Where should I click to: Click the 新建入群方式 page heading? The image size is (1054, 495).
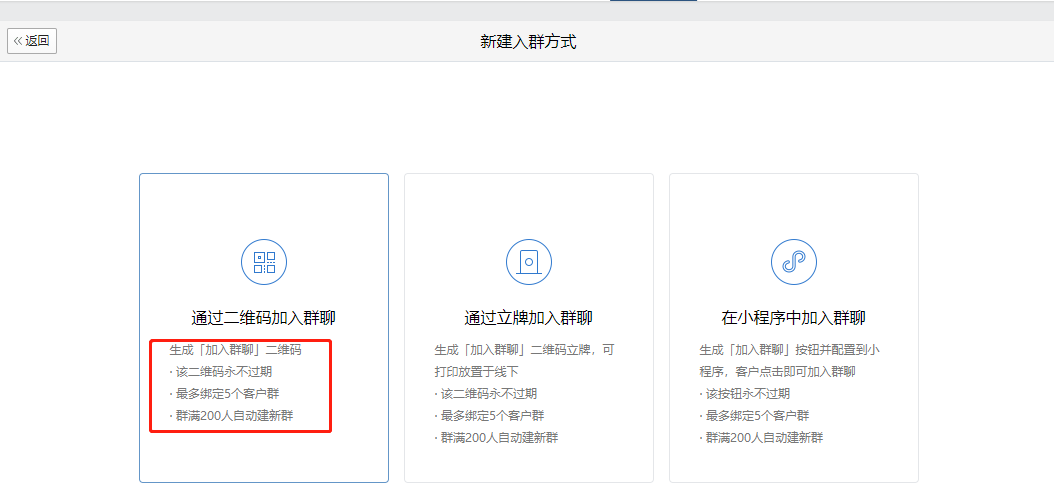point(528,42)
